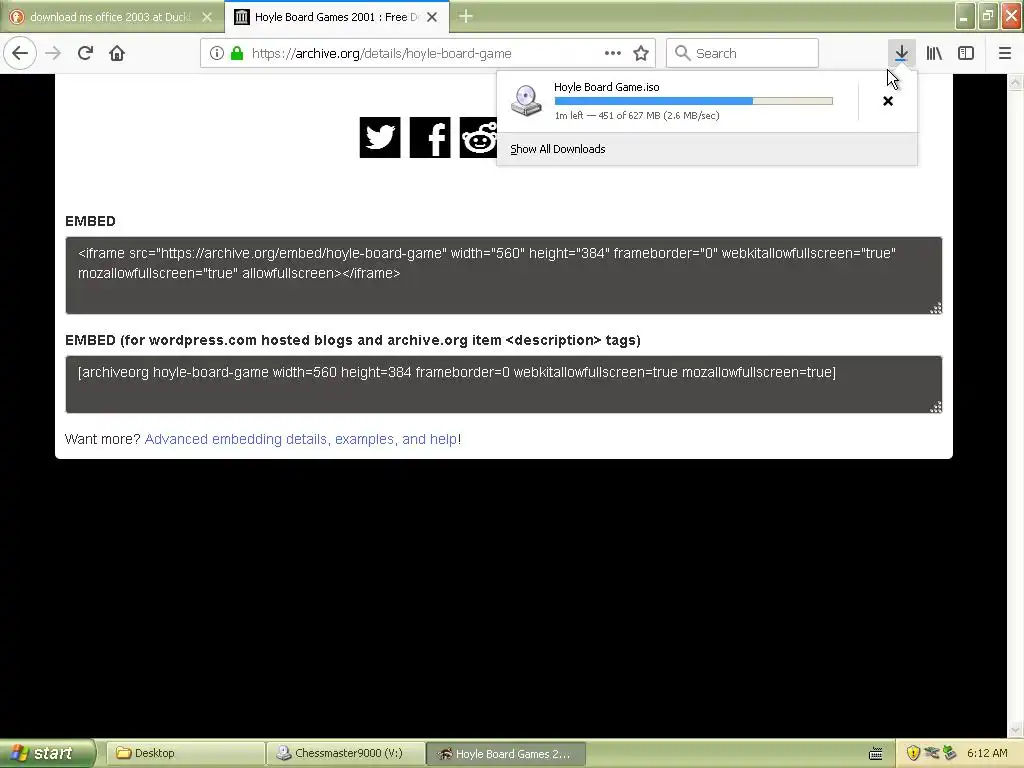Share the item on Reddit
Viewport: 1024px width, 768px height.
tap(478, 137)
